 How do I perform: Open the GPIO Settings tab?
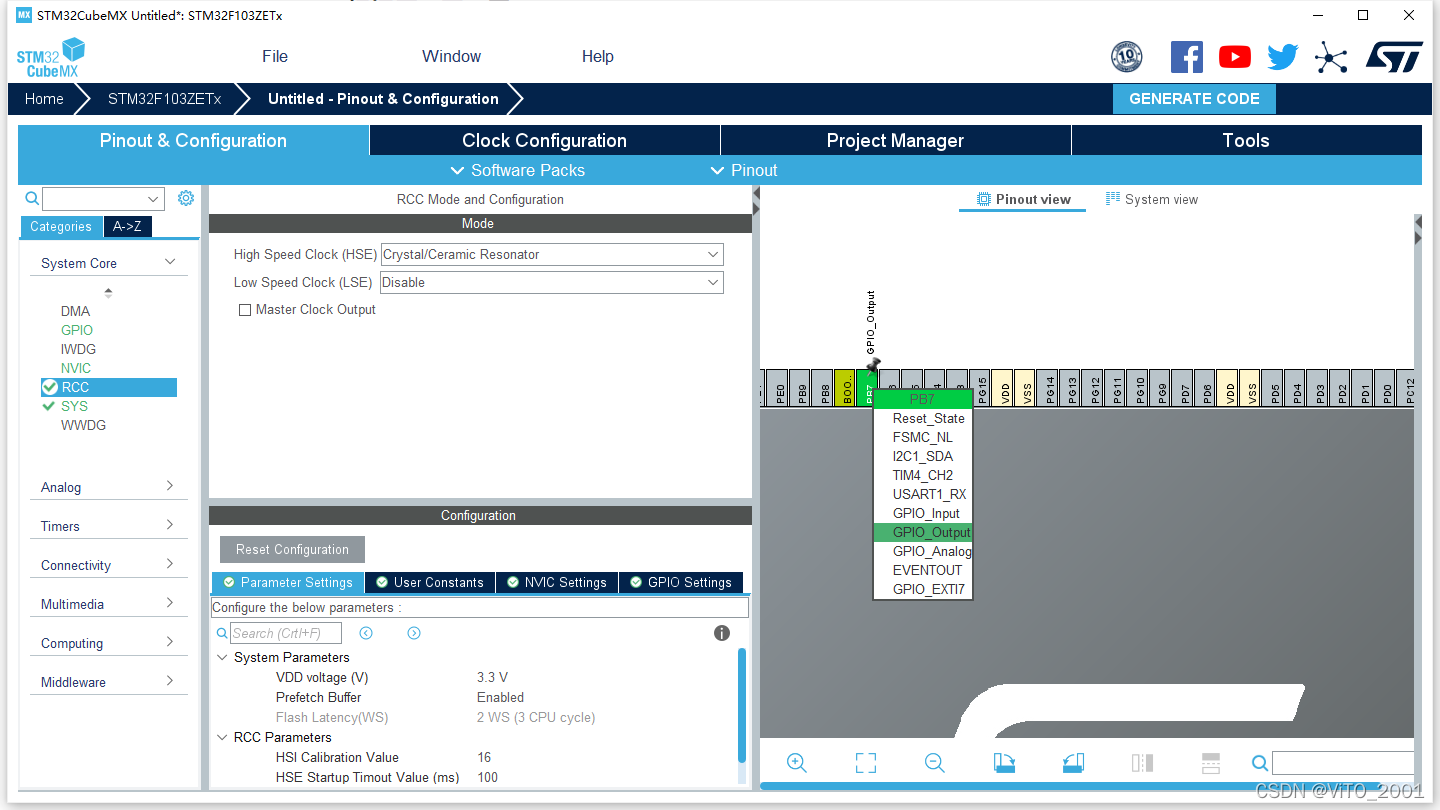pyautogui.click(x=680, y=582)
